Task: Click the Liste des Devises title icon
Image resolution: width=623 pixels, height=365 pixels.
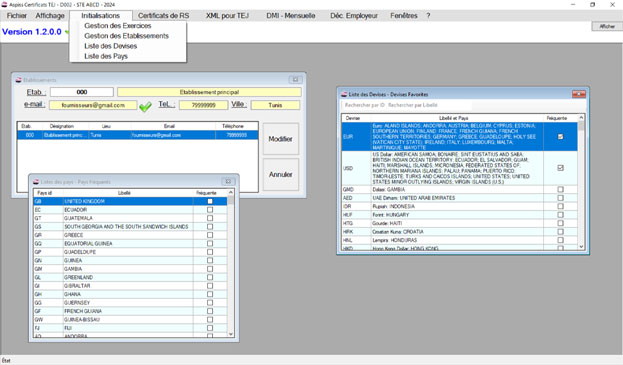Action: point(344,95)
